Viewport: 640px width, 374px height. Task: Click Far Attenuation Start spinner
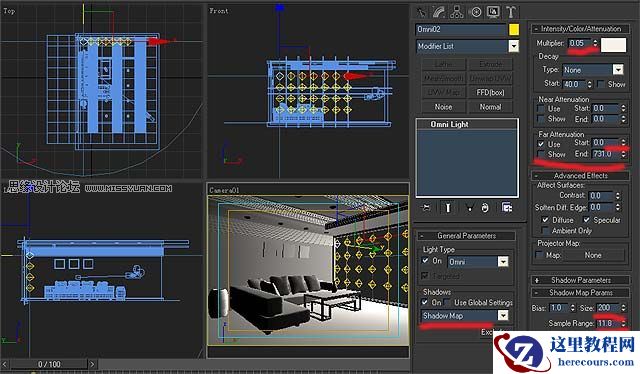(623, 142)
